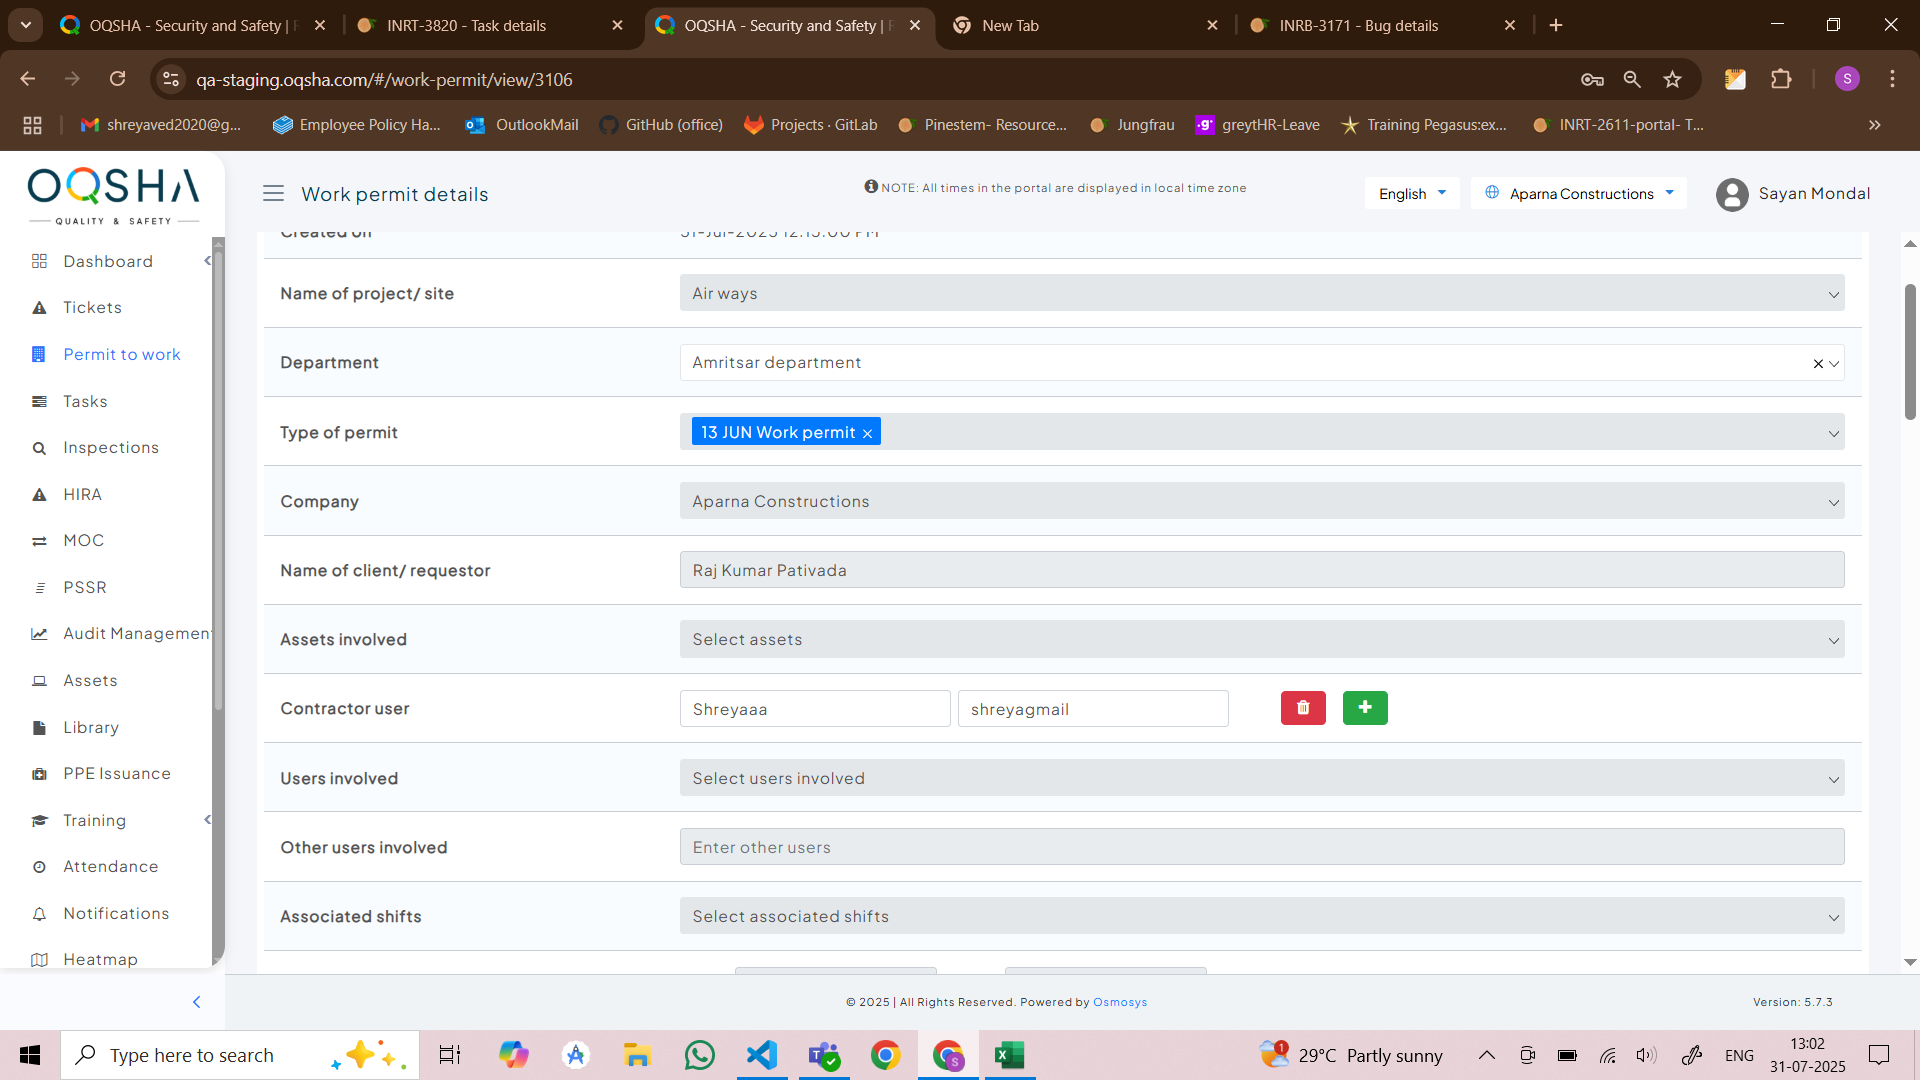
Task: Bookmark this page with star icon
Action: (1672, 80)
